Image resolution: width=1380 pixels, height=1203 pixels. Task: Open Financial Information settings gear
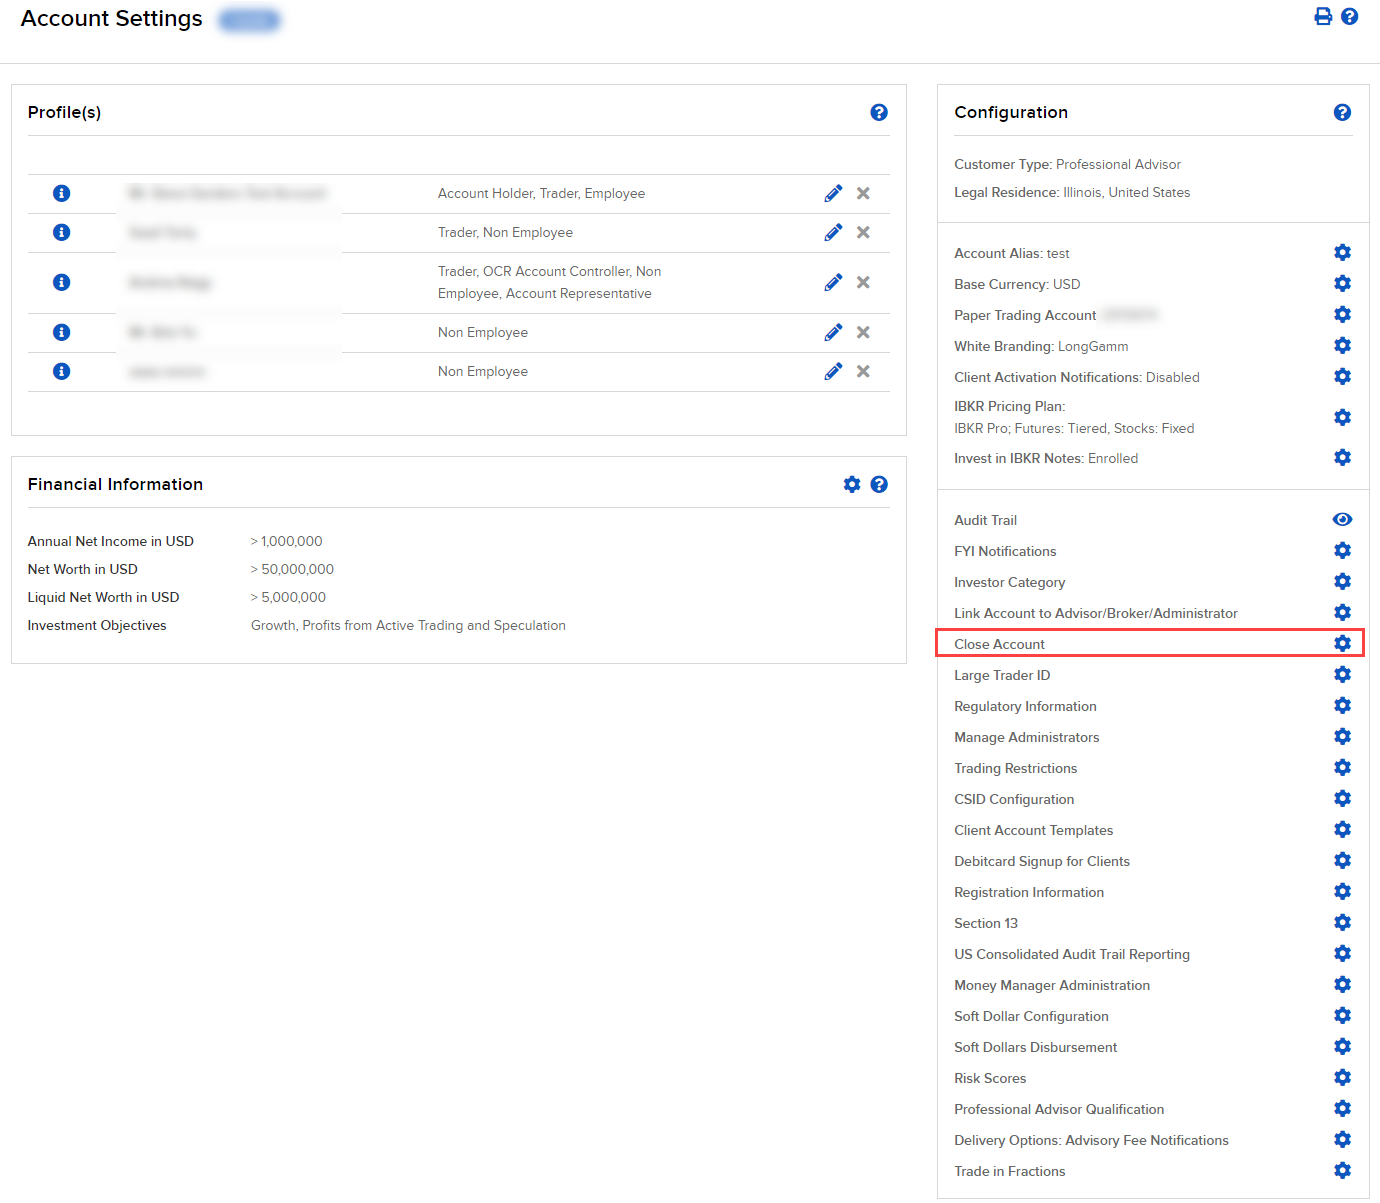851,484
